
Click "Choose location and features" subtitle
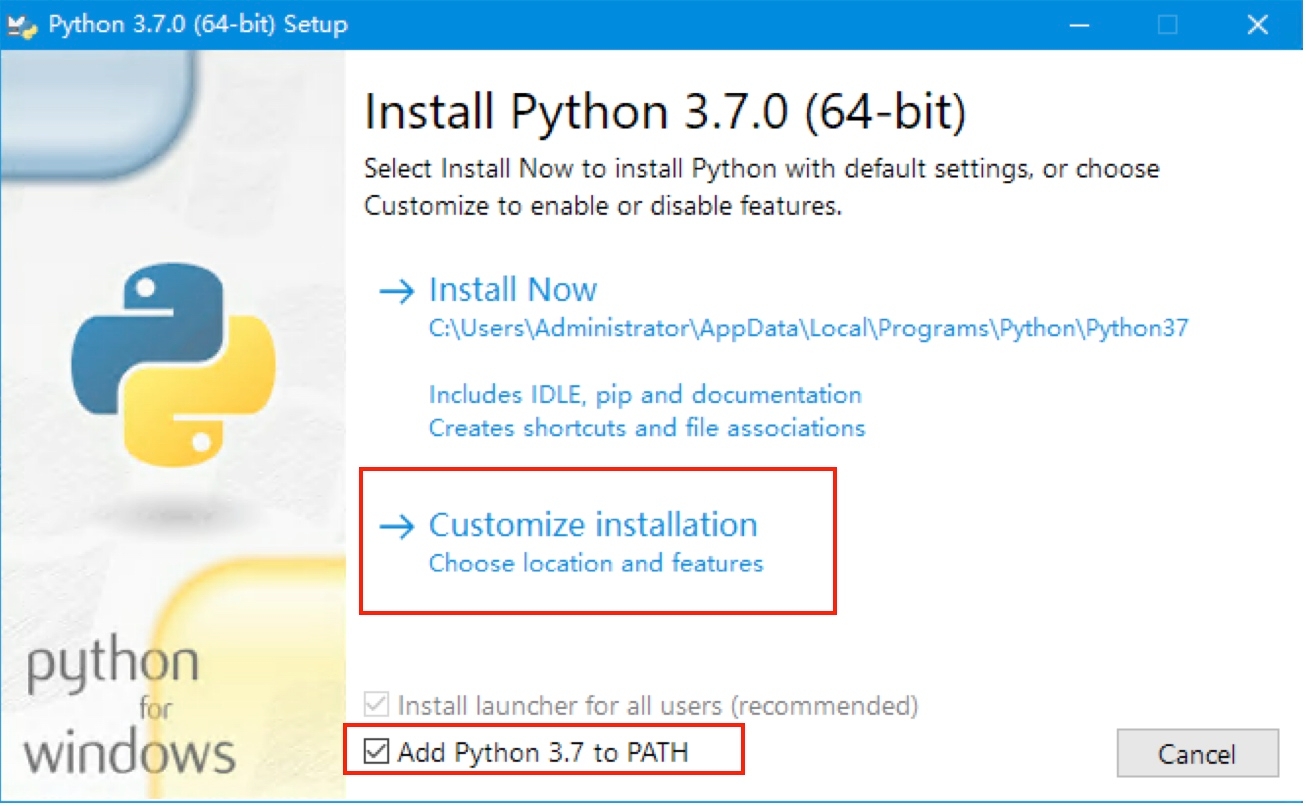coord(596,564)
